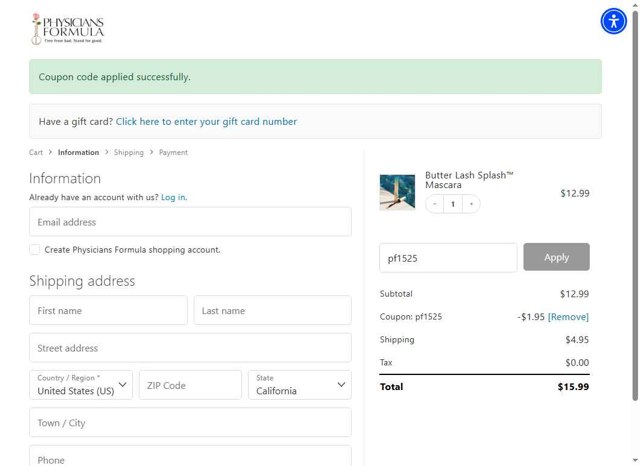640x466 pixels.
Task: Click the Subtotal amount $12.99
Action: pos(574,294)
